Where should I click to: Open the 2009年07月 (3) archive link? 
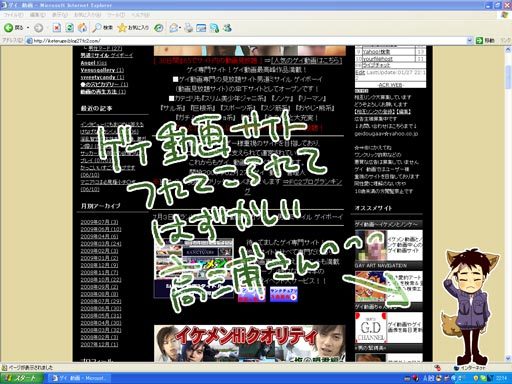coord(99,222)
